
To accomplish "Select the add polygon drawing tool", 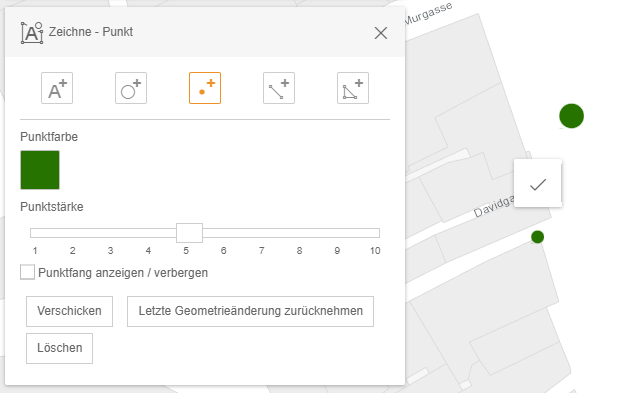I will pyautogui.click(x=353, y=88).
